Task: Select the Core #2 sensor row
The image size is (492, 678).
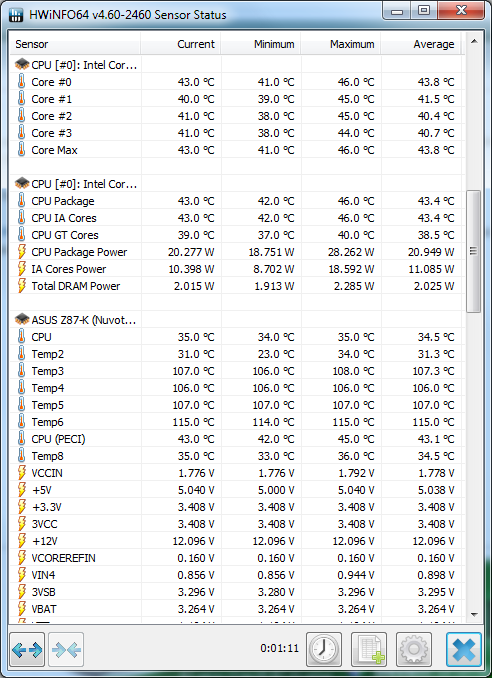Action: tap(236, 116)
